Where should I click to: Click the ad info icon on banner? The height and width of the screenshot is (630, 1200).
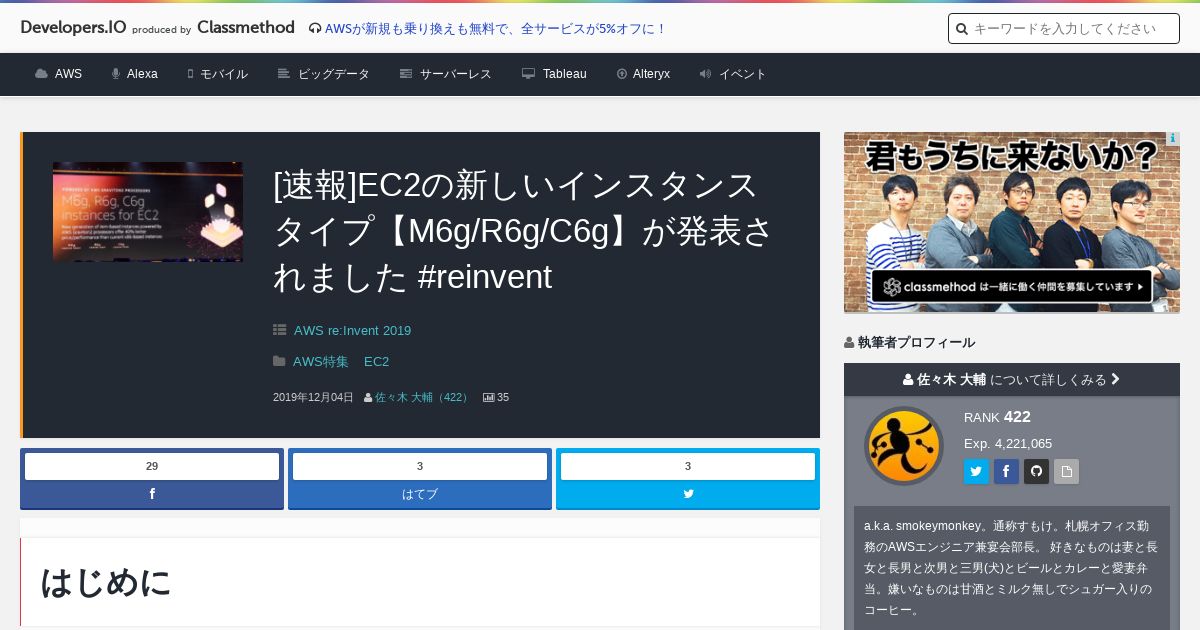tap(1173, 139)
